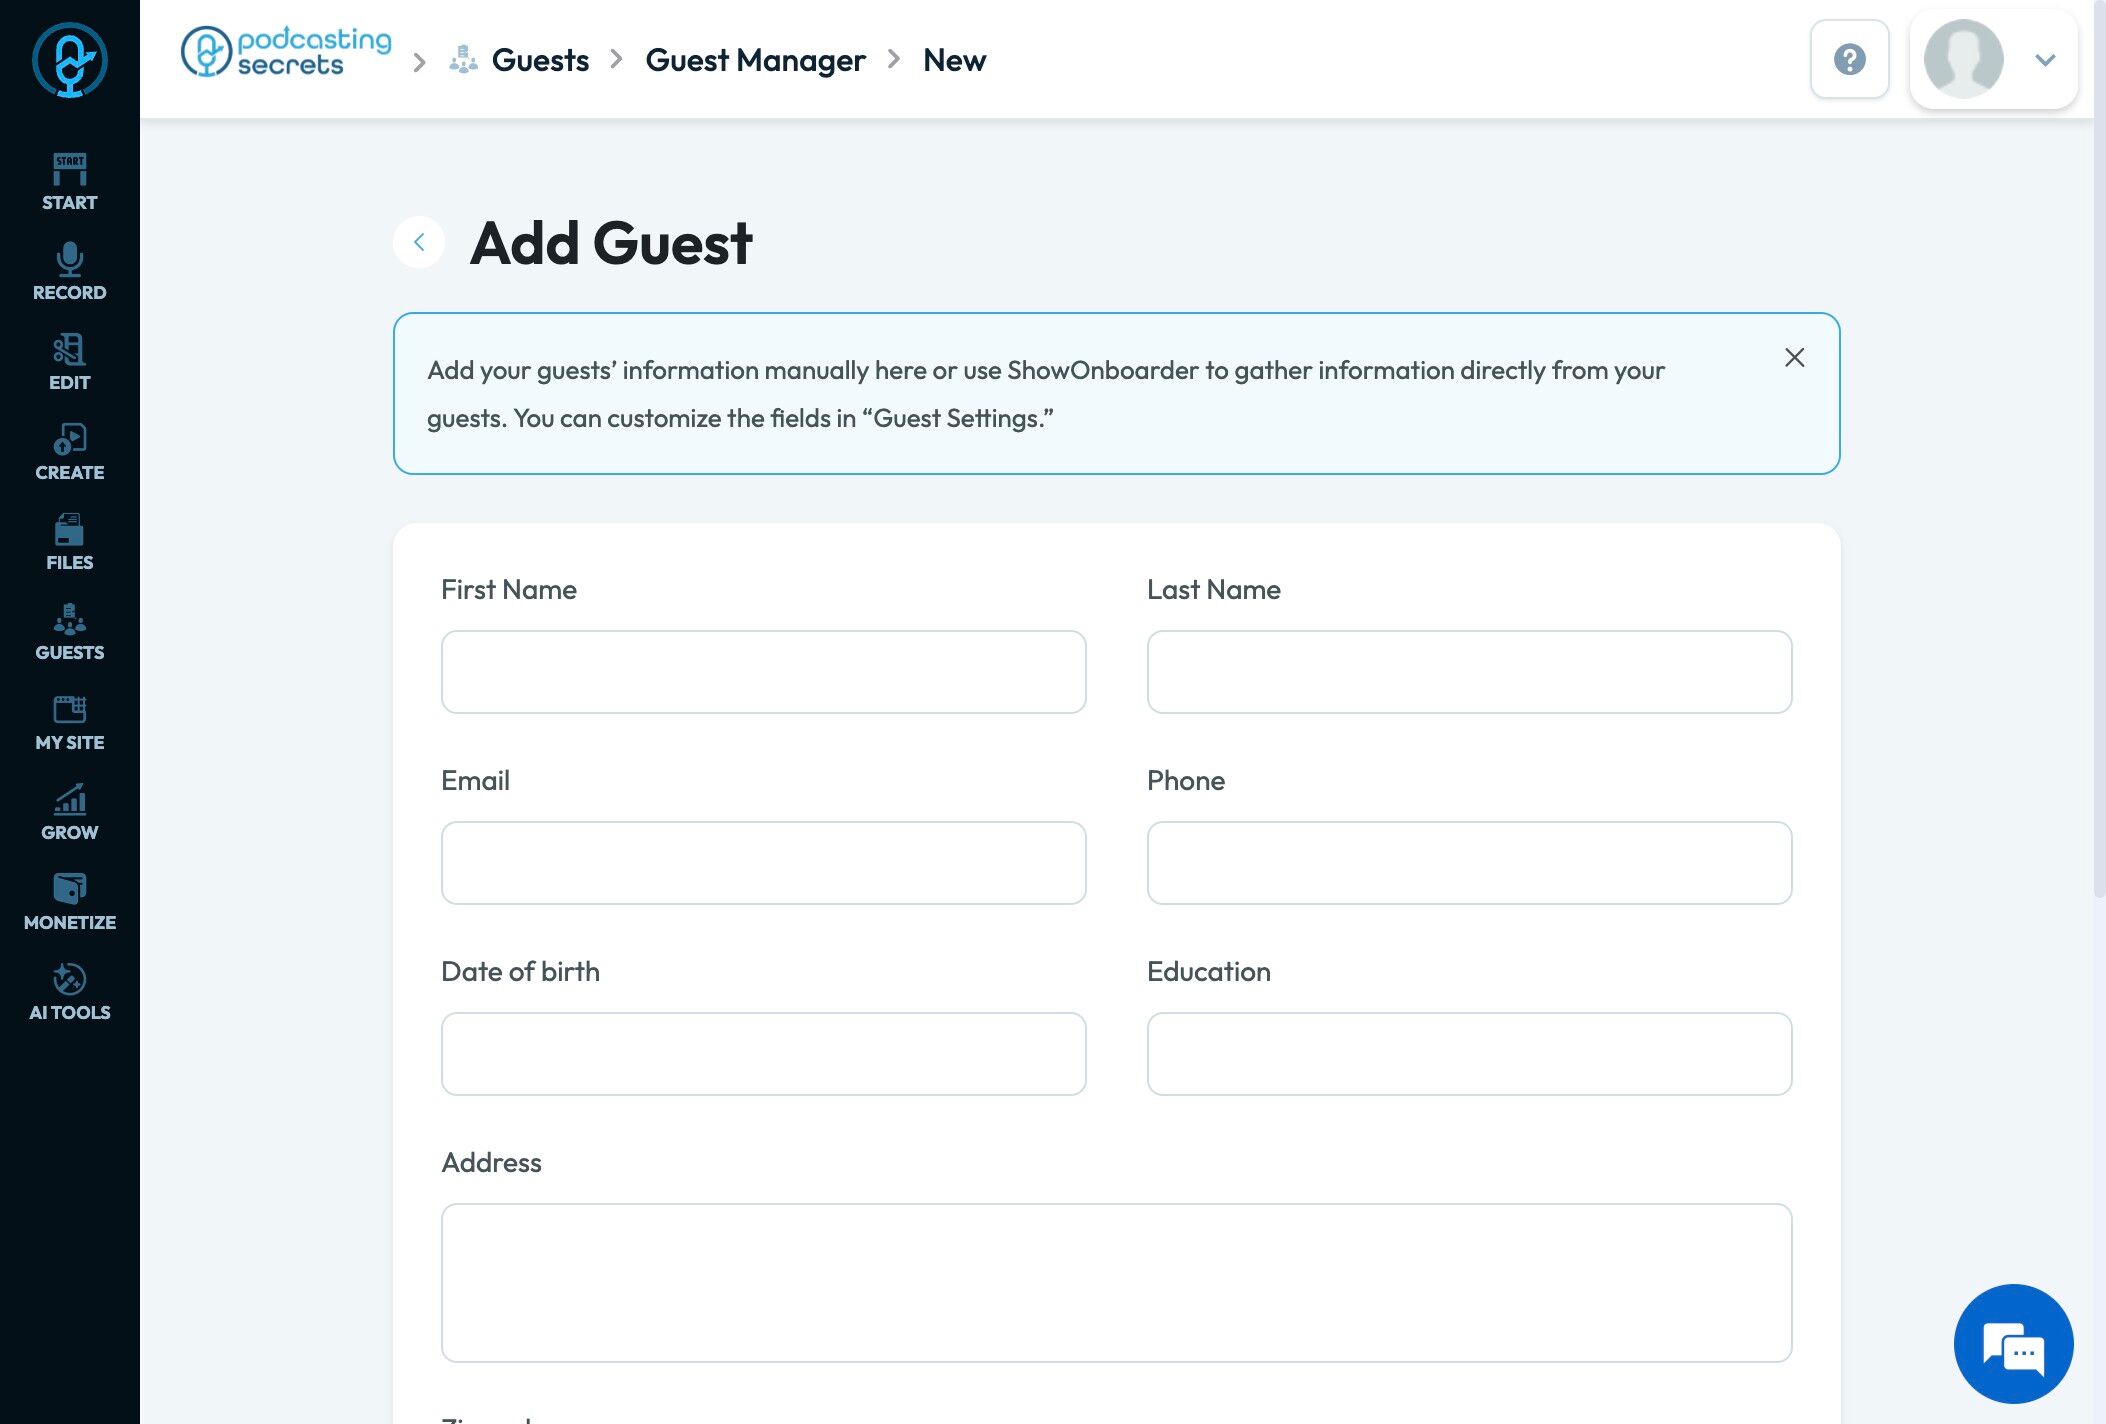Go back using arrow beside Add Guest
Screen dimensions: 2106x1424
[419, 242]
